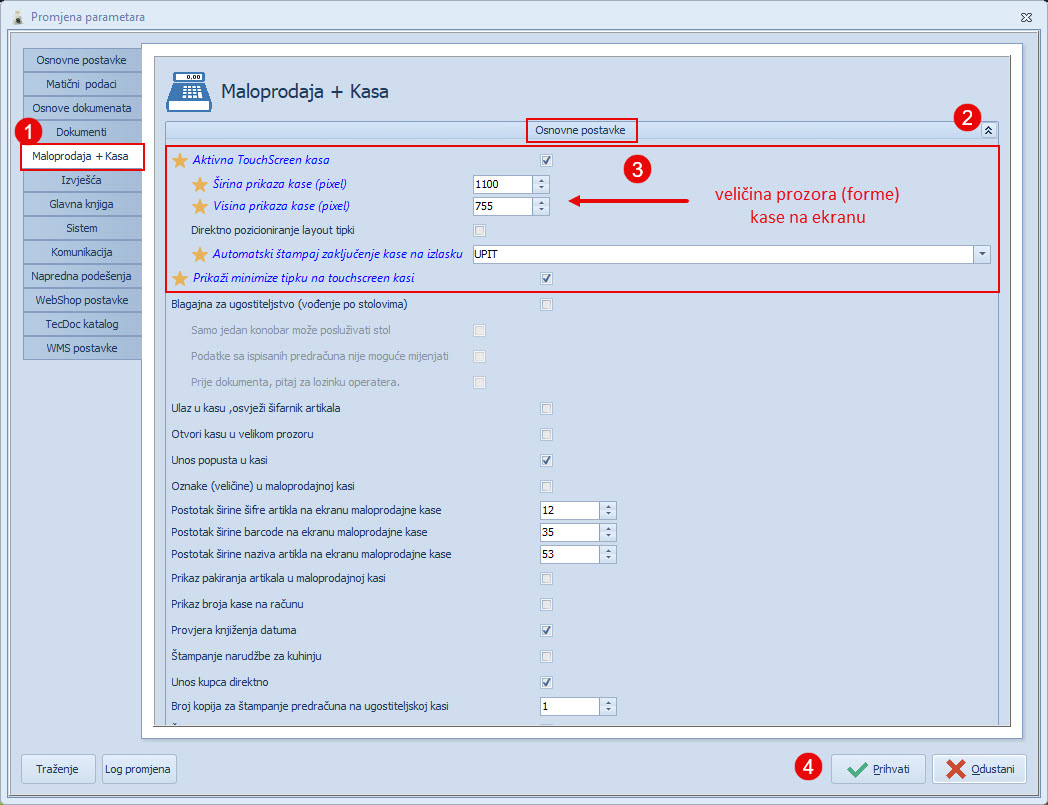The height and width of the screenshot is (805, 1048).
Task: Click the star icon beside Automatski štampaj zaključenje
Action: pyautogui.click(x=200, y=254)
